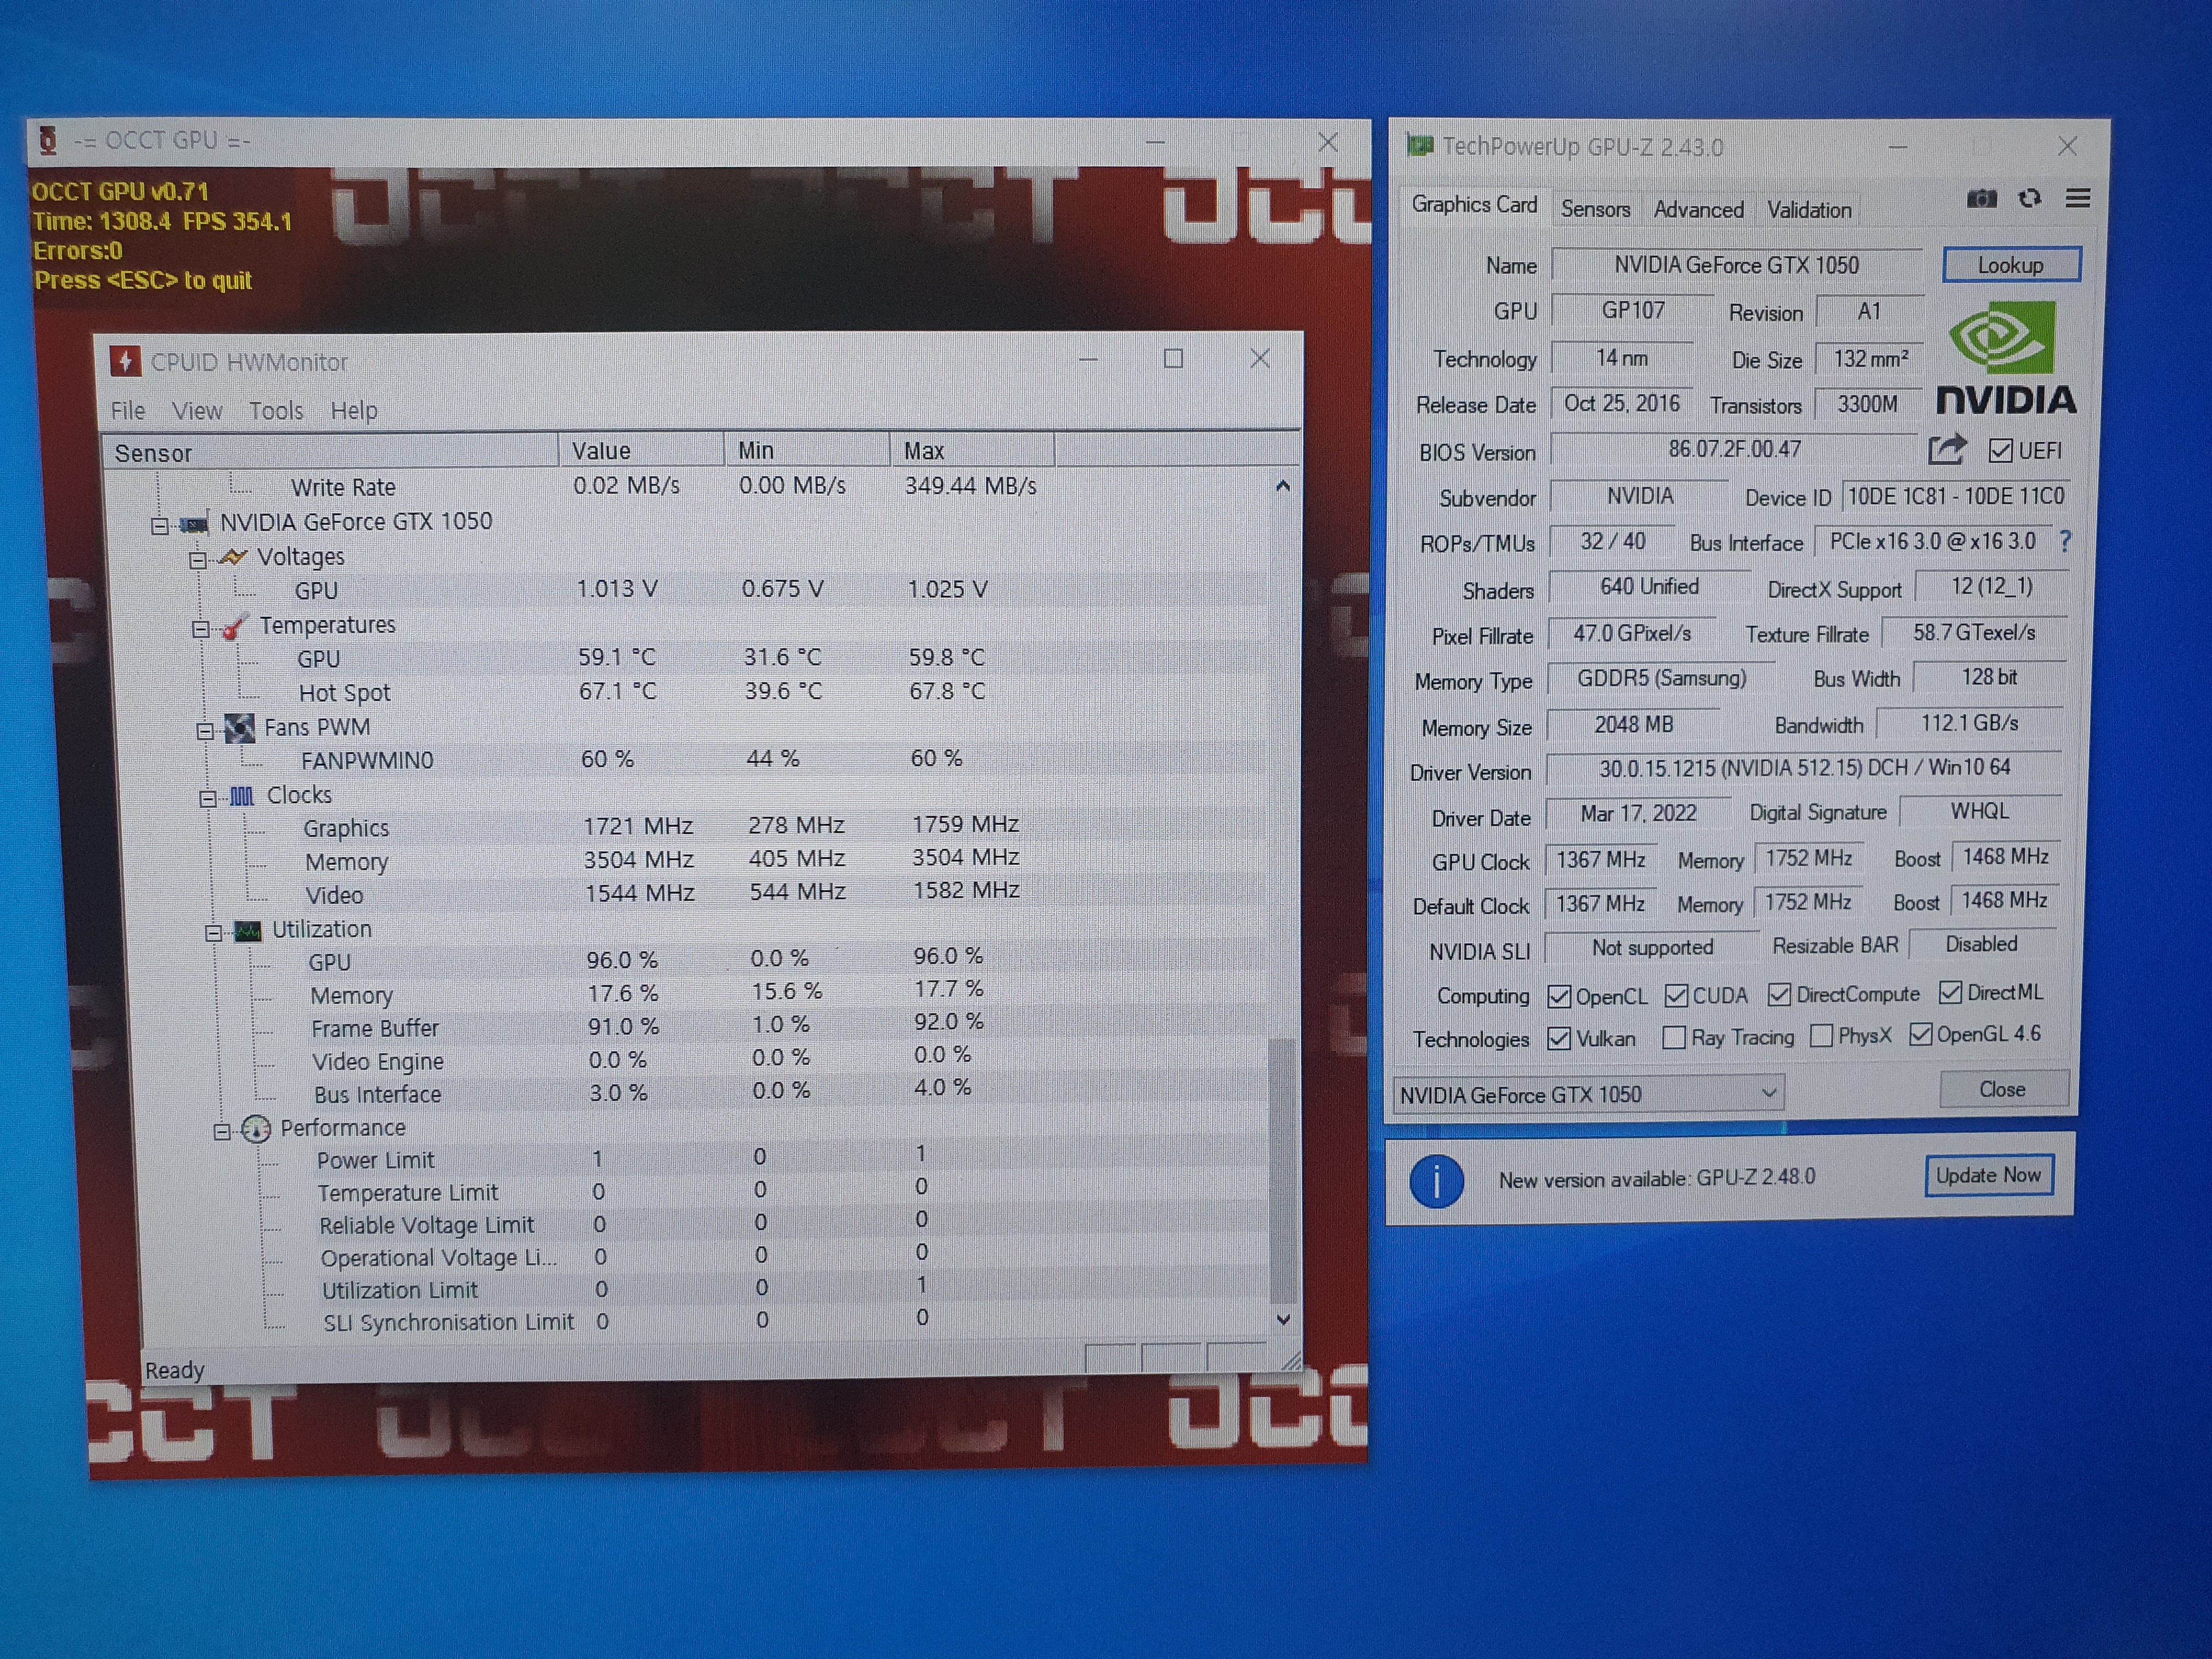Click the OCCT GPU title bar icon
The image size is (2212, 1659).
tap(47, 140)
